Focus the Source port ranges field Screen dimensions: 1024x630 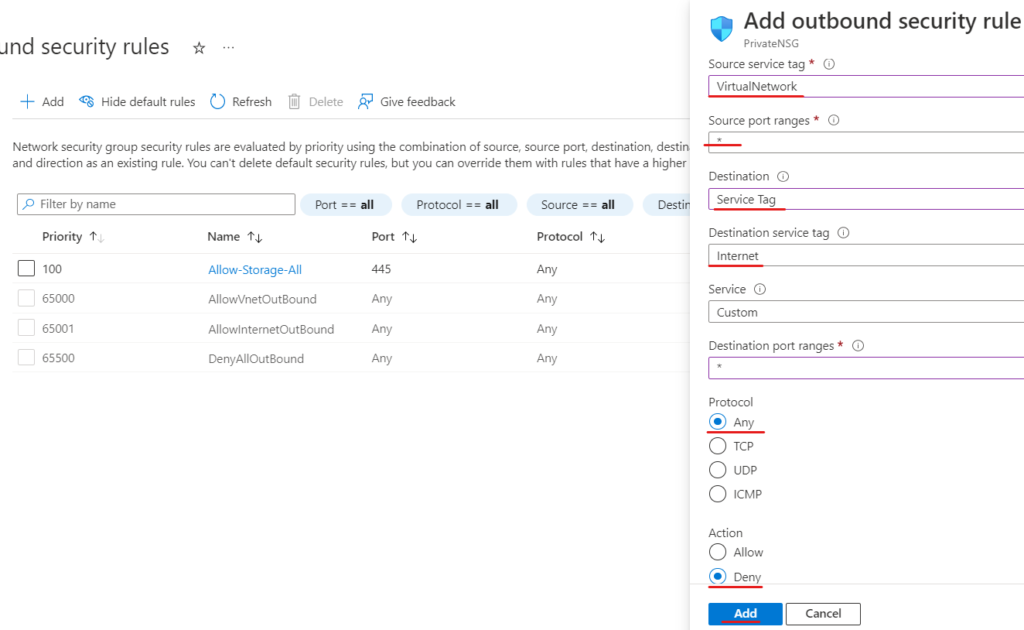(866, 142)
